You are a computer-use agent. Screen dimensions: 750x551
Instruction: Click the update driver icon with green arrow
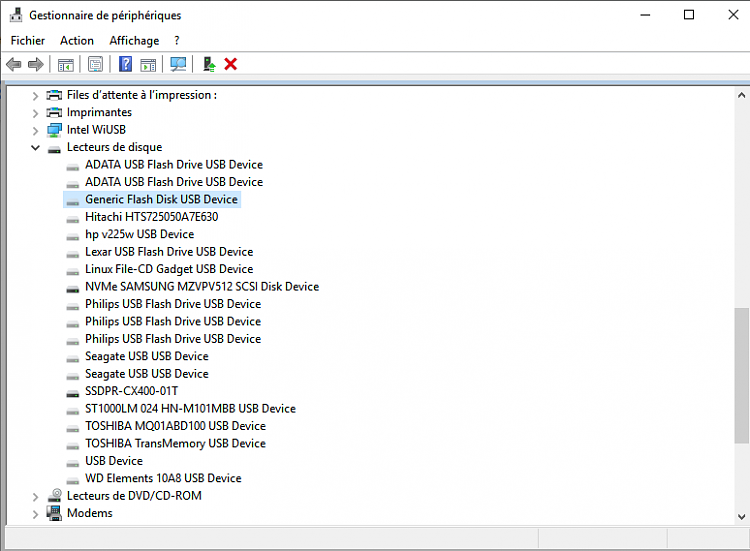(208, 64)
